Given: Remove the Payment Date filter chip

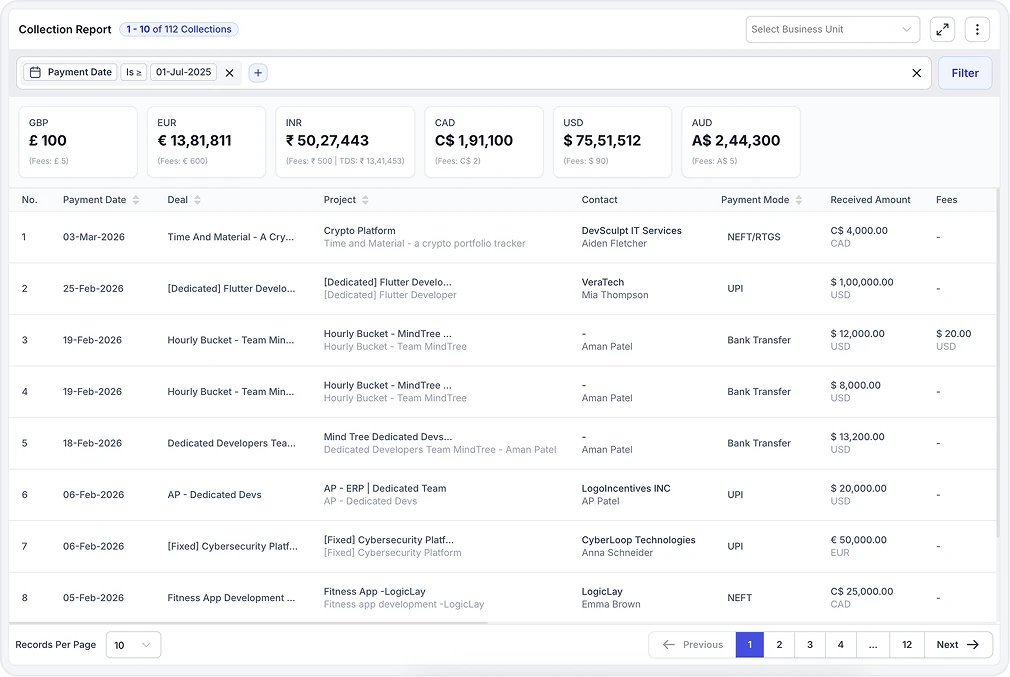Looking at the screenshot, I should [229, 73].
